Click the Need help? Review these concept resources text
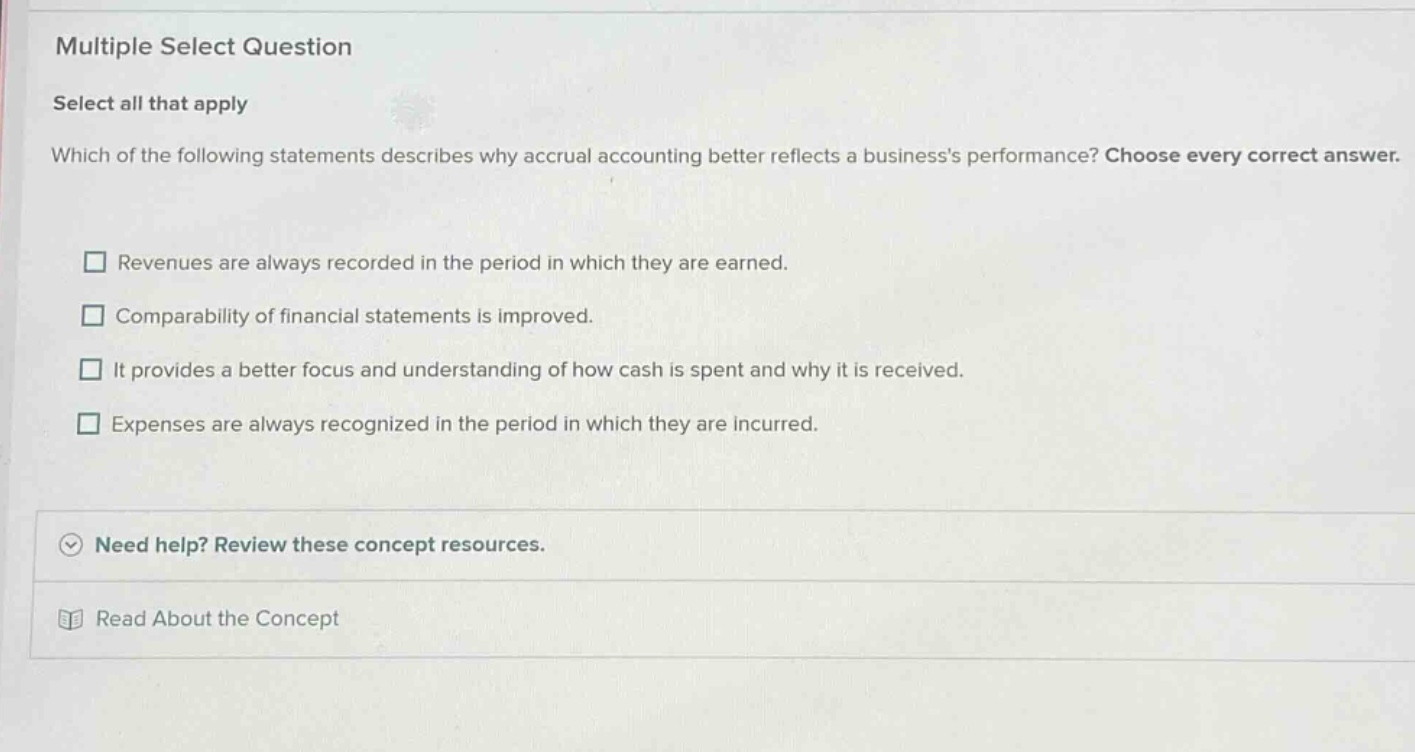The image size is (1415, 752). [319, 544]
